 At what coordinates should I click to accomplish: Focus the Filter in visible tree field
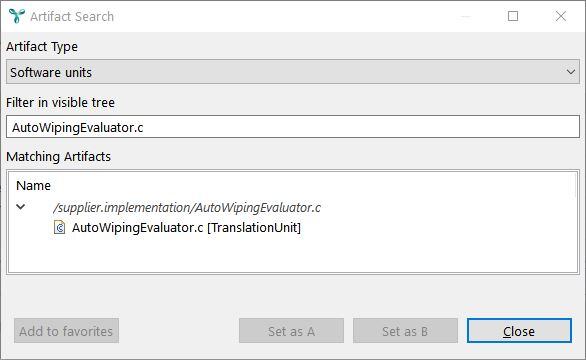coord(293,127)
